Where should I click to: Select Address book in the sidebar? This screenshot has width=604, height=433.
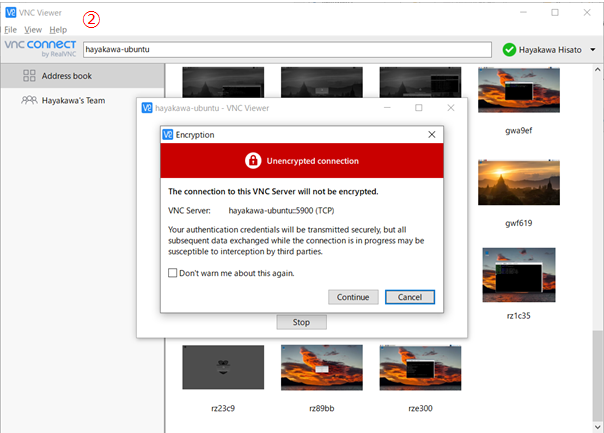(x=68, y=75)
